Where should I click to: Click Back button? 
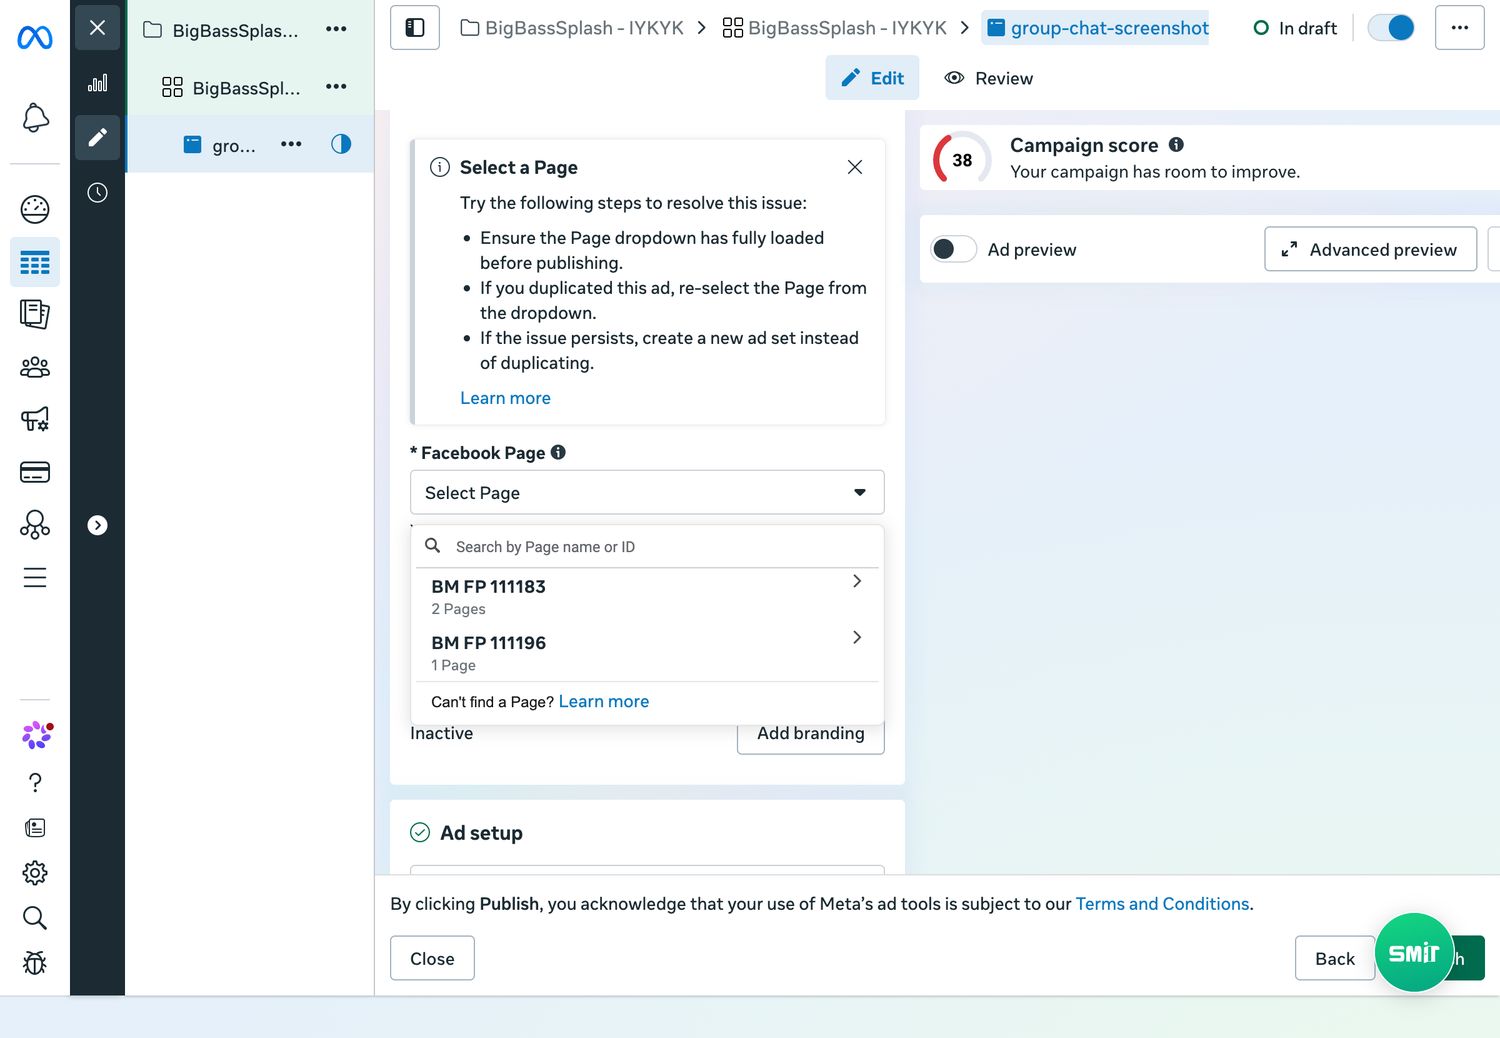click(1335, 958)
